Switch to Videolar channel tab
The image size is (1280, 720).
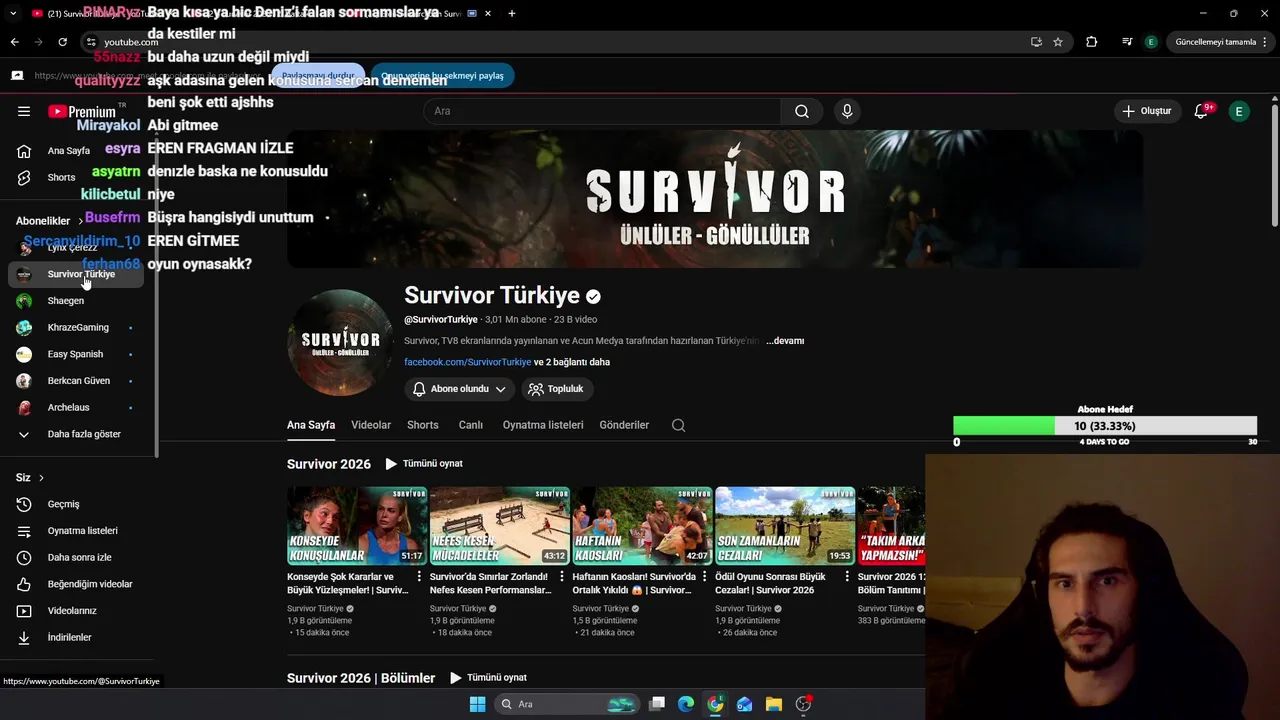click(371, 425)
